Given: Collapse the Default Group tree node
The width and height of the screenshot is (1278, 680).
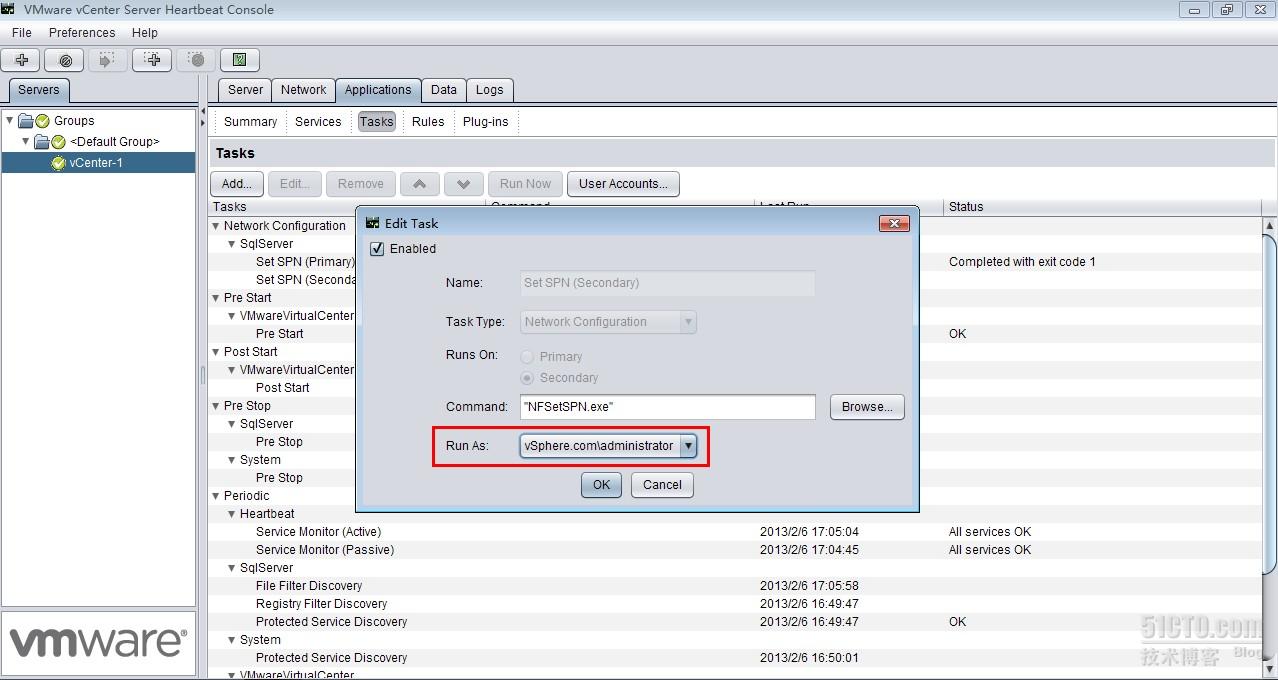Looking at the screenshot, I should point(26,142).
